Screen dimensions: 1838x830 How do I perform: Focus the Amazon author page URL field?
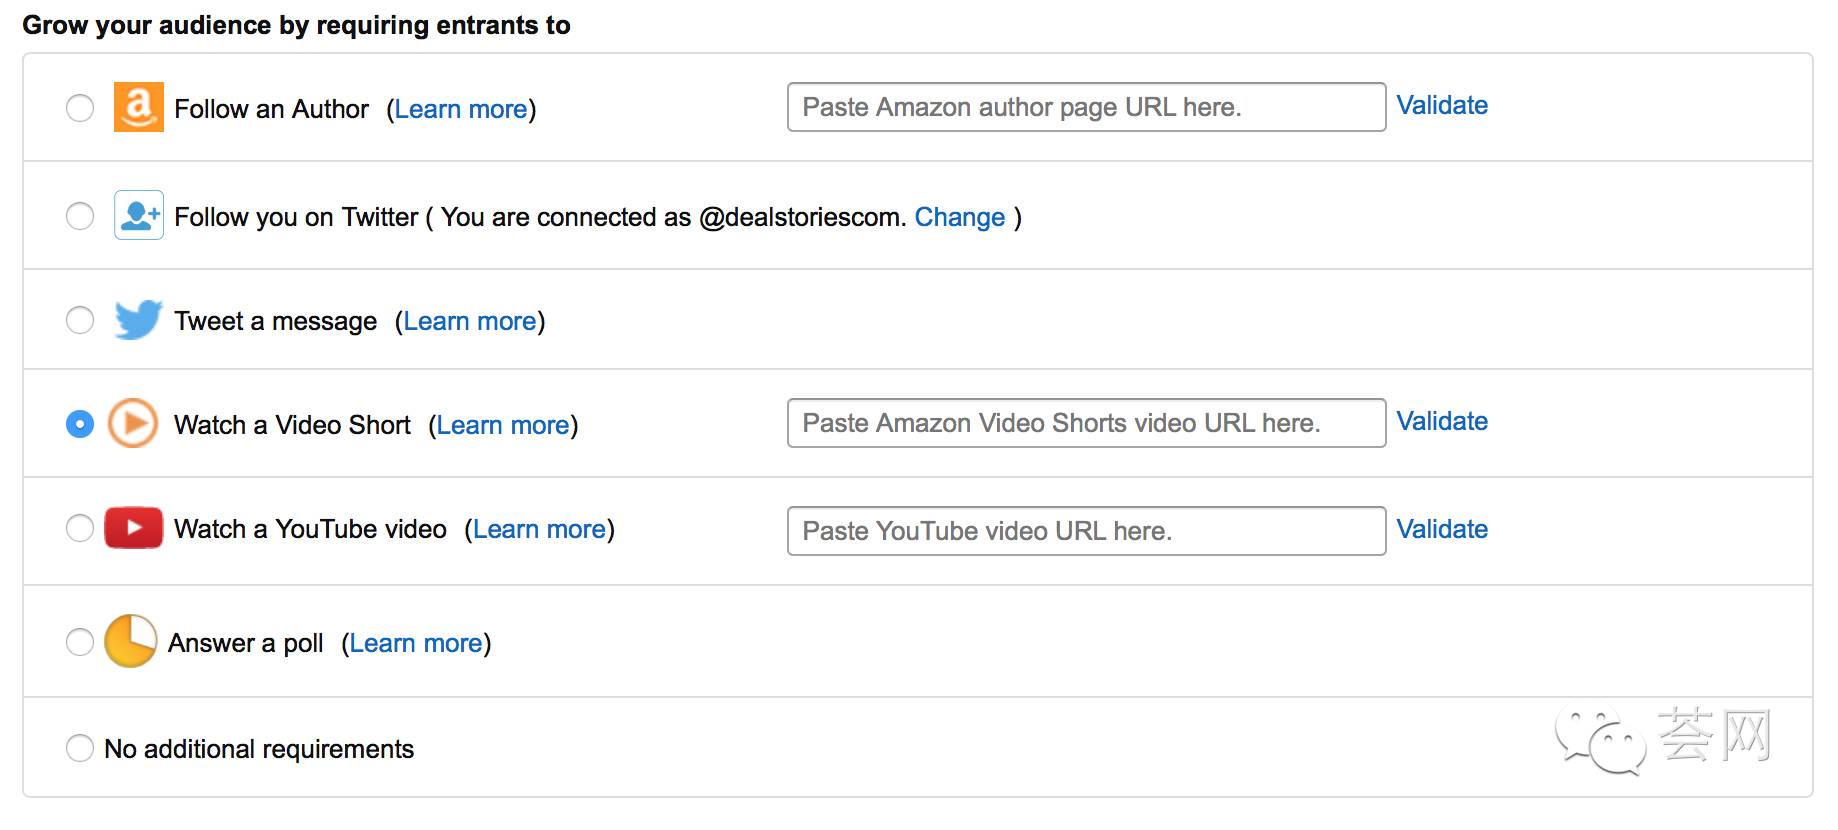[x=1087, y=107]
